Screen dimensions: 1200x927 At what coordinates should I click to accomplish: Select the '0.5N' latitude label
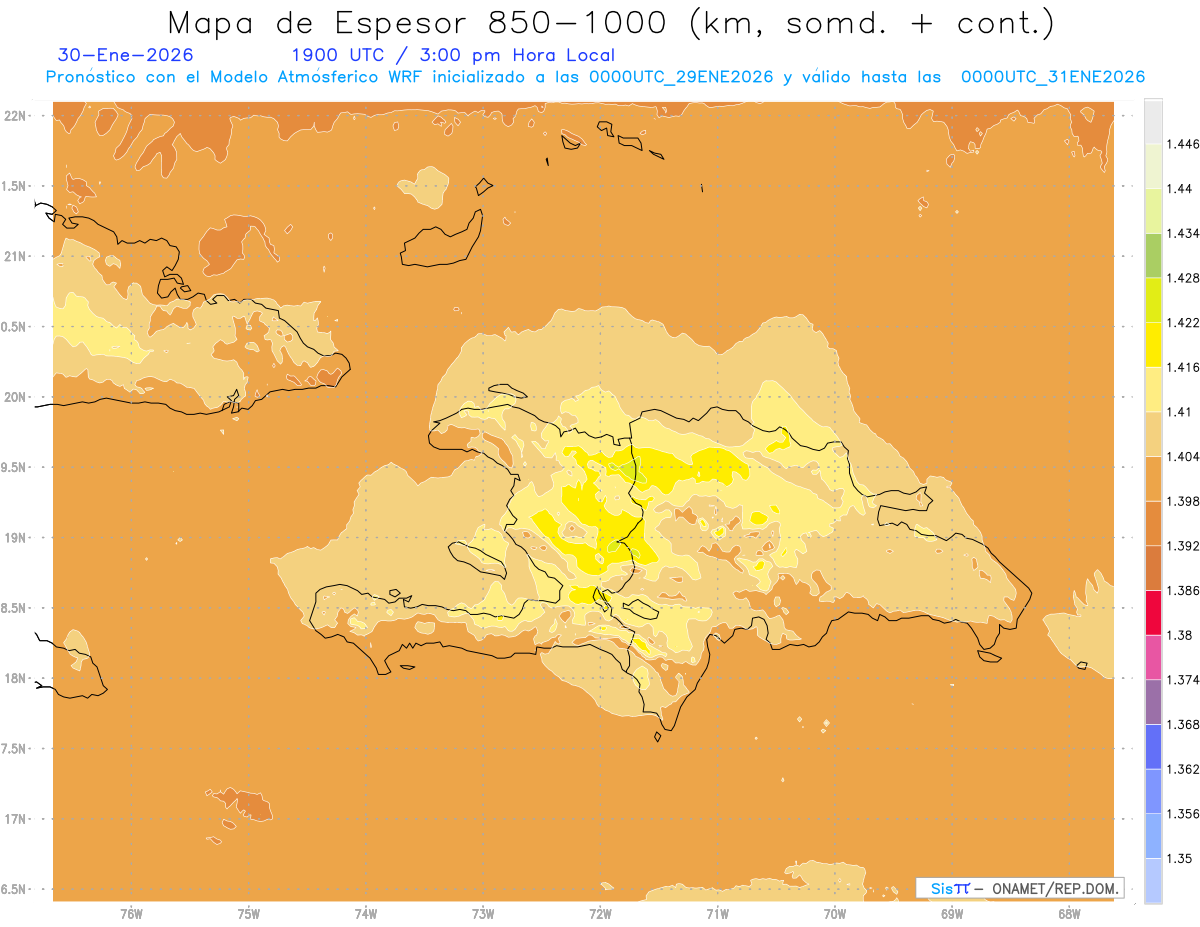(x=15, y=327)
